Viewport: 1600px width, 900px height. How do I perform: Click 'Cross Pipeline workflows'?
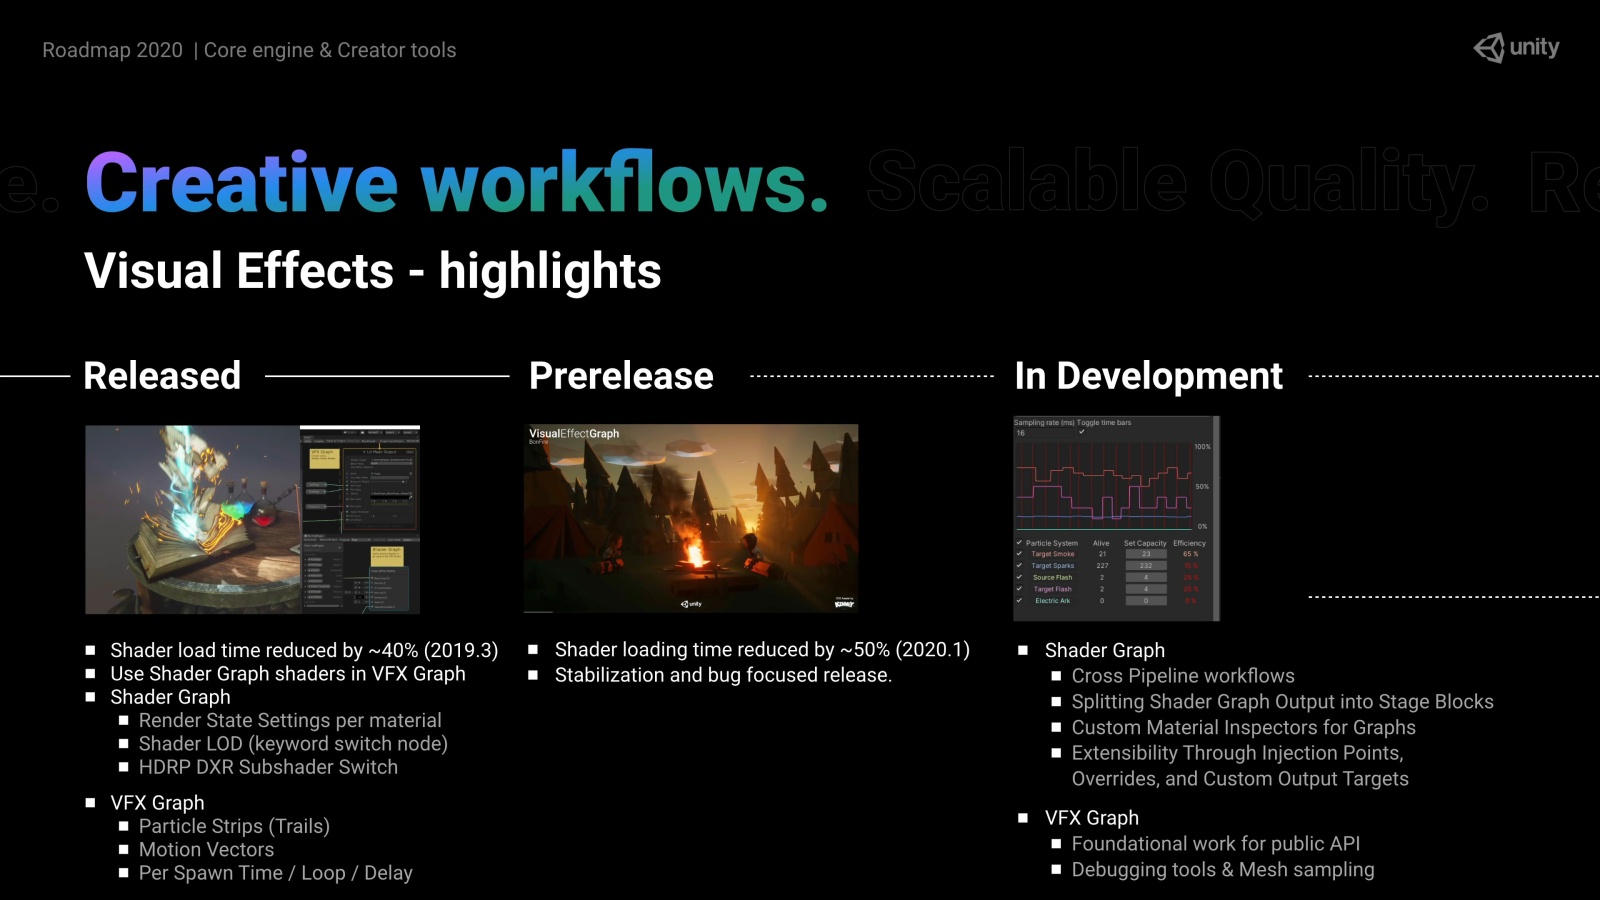1183,676
